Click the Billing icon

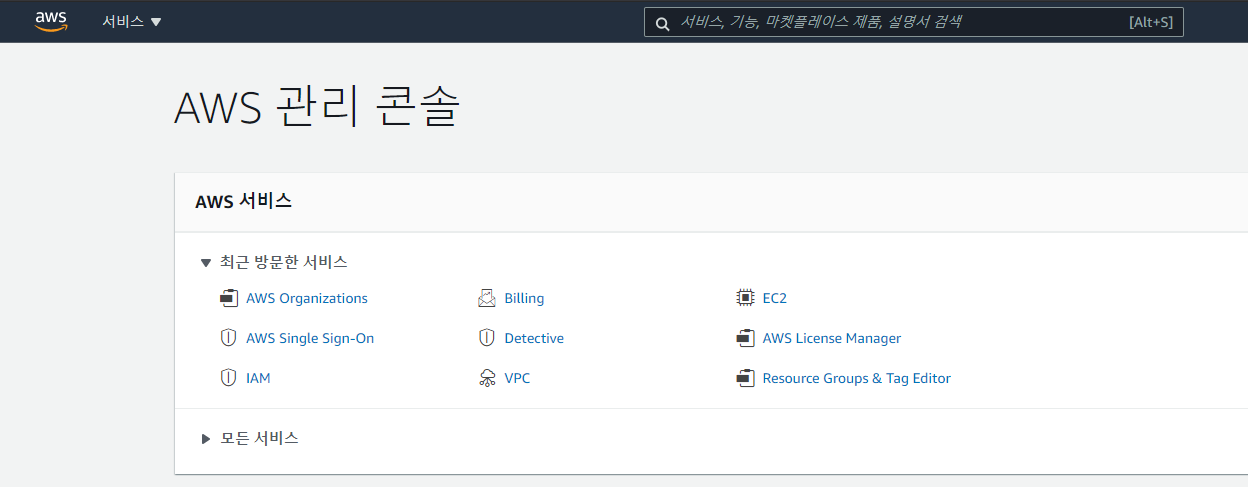pyautogui.click(x=487, y=298)
